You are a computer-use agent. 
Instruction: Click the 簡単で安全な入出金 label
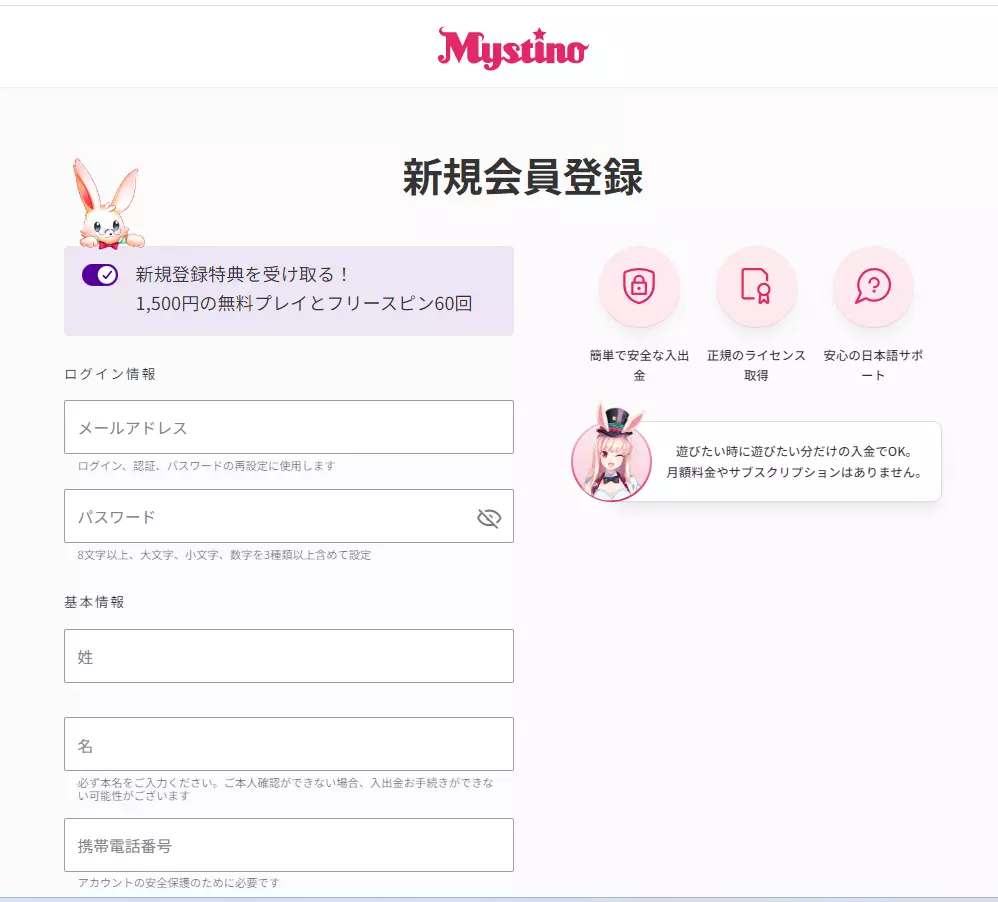pos(639,365)
